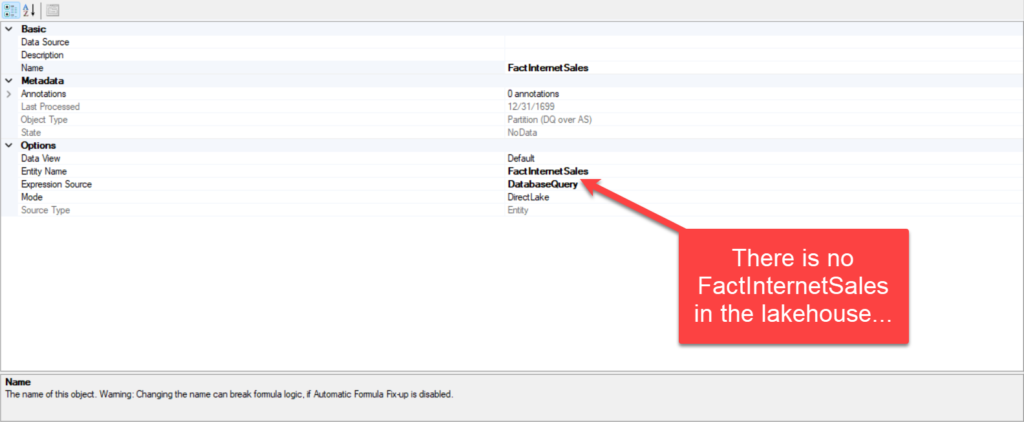
Task: Select the Data Source property row
Action: [512, 42]
